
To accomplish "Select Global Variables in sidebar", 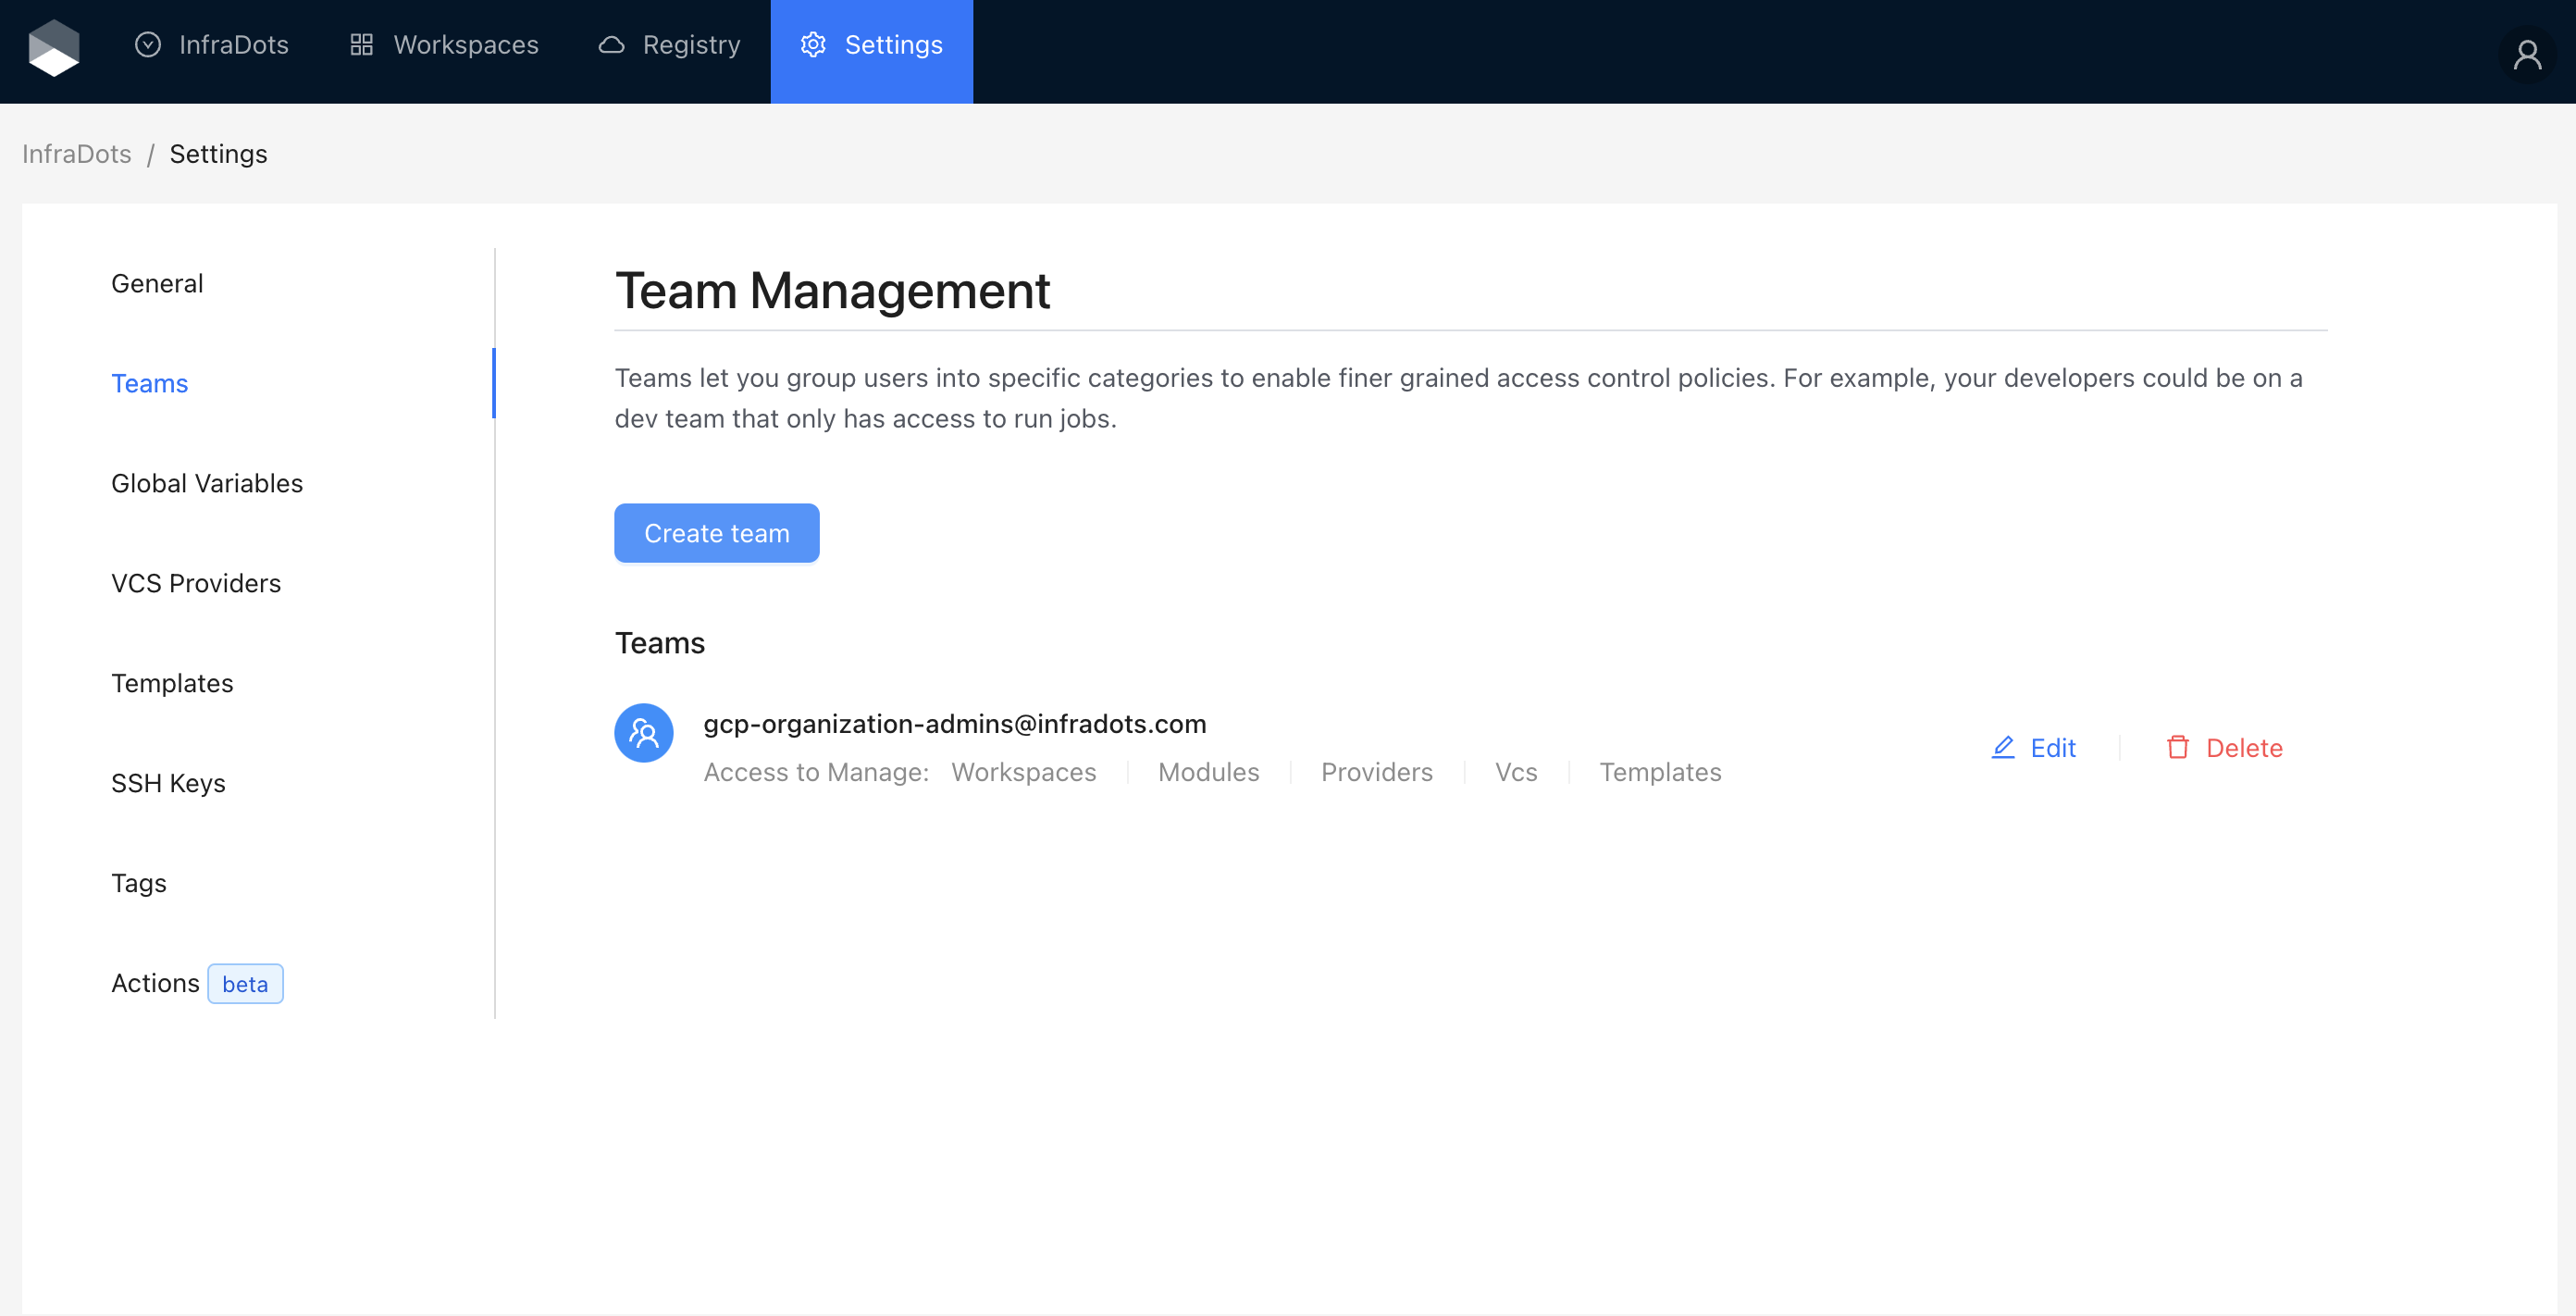I will click(207, 484).
